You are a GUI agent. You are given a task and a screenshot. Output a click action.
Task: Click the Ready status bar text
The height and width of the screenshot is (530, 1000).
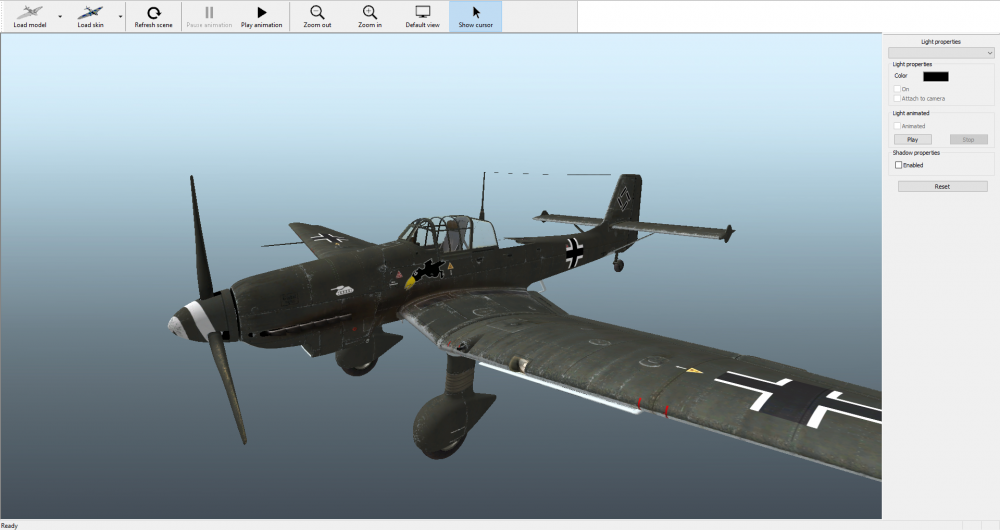coord(10,526)
